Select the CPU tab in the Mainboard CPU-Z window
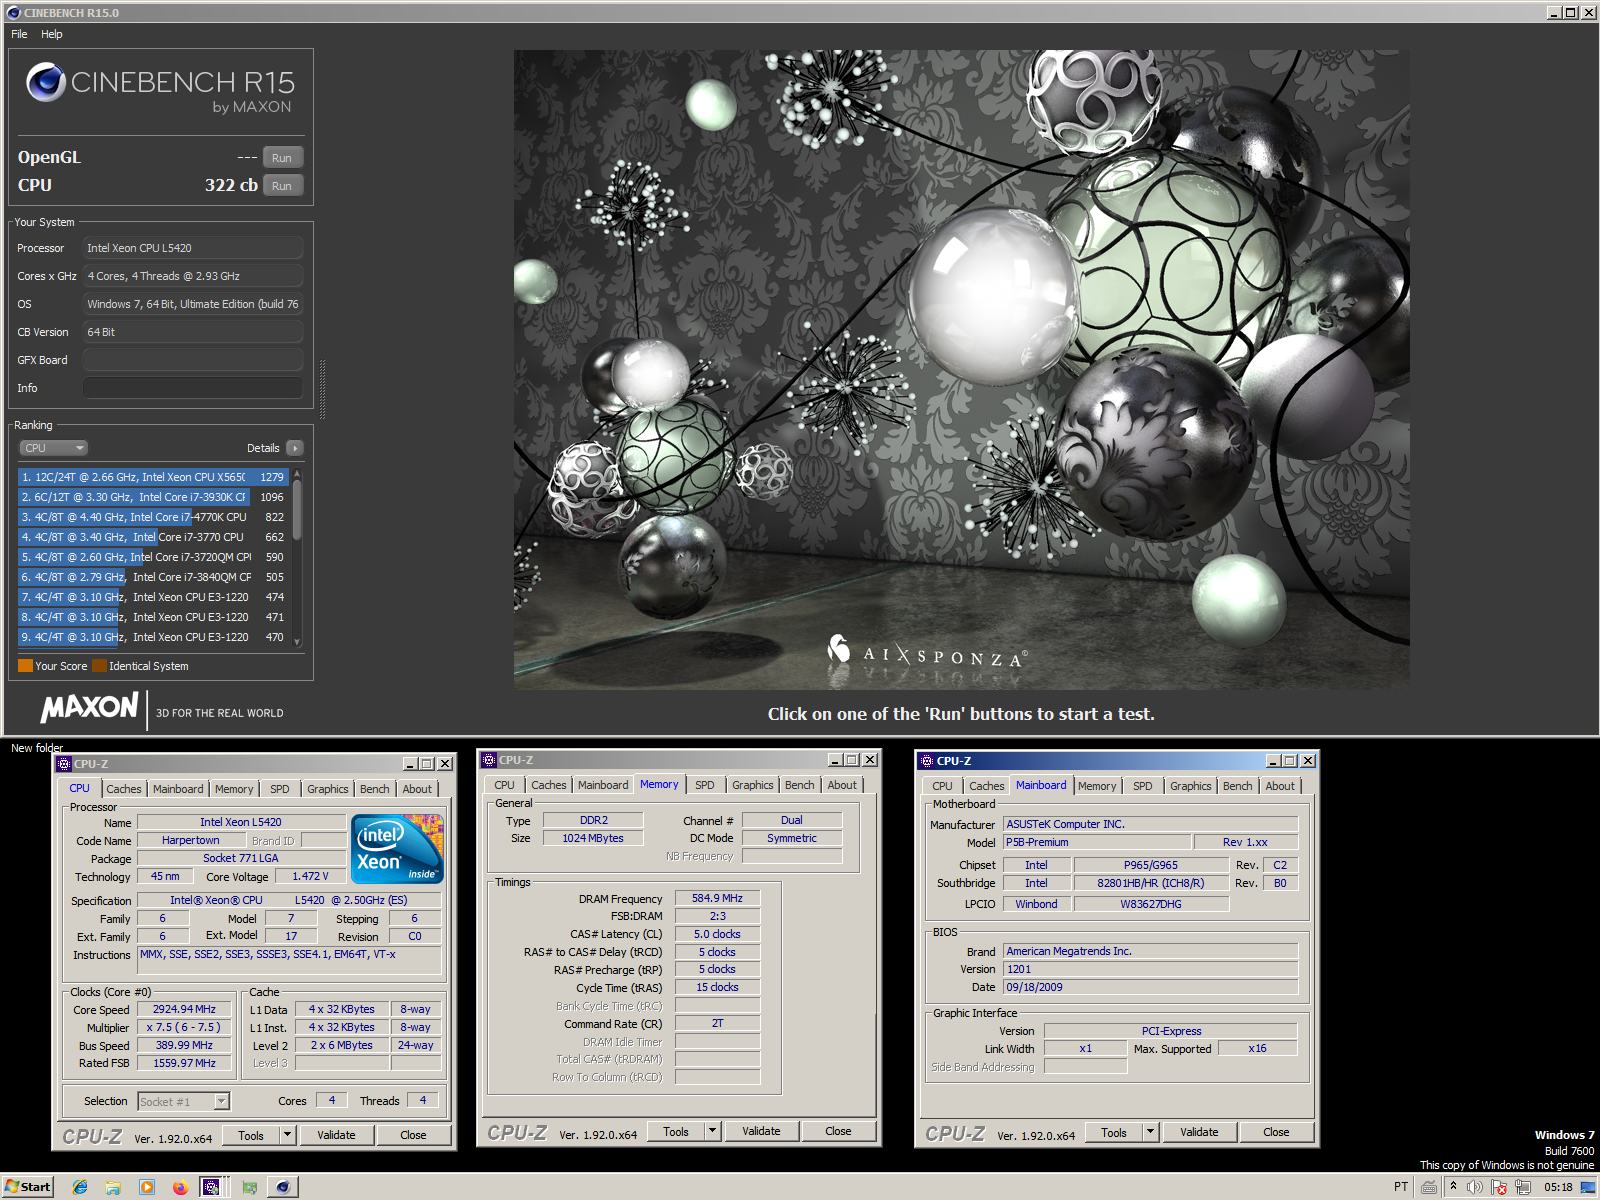 click(942, 786)
